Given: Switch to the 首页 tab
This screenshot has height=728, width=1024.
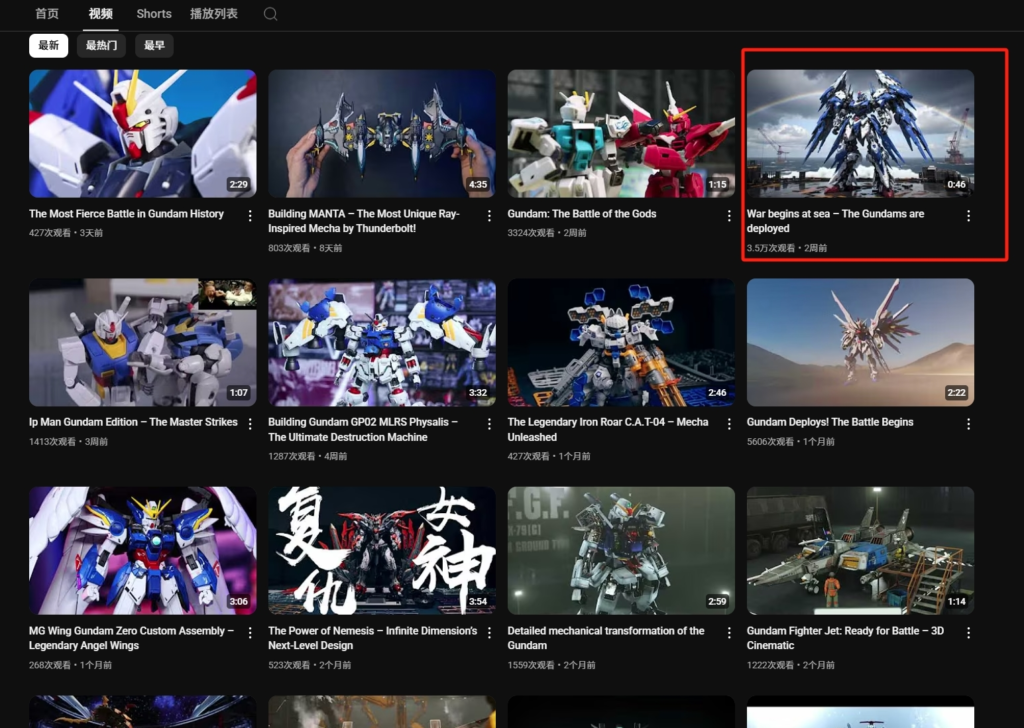Looking at the screenshot, I should coord(47,14).
